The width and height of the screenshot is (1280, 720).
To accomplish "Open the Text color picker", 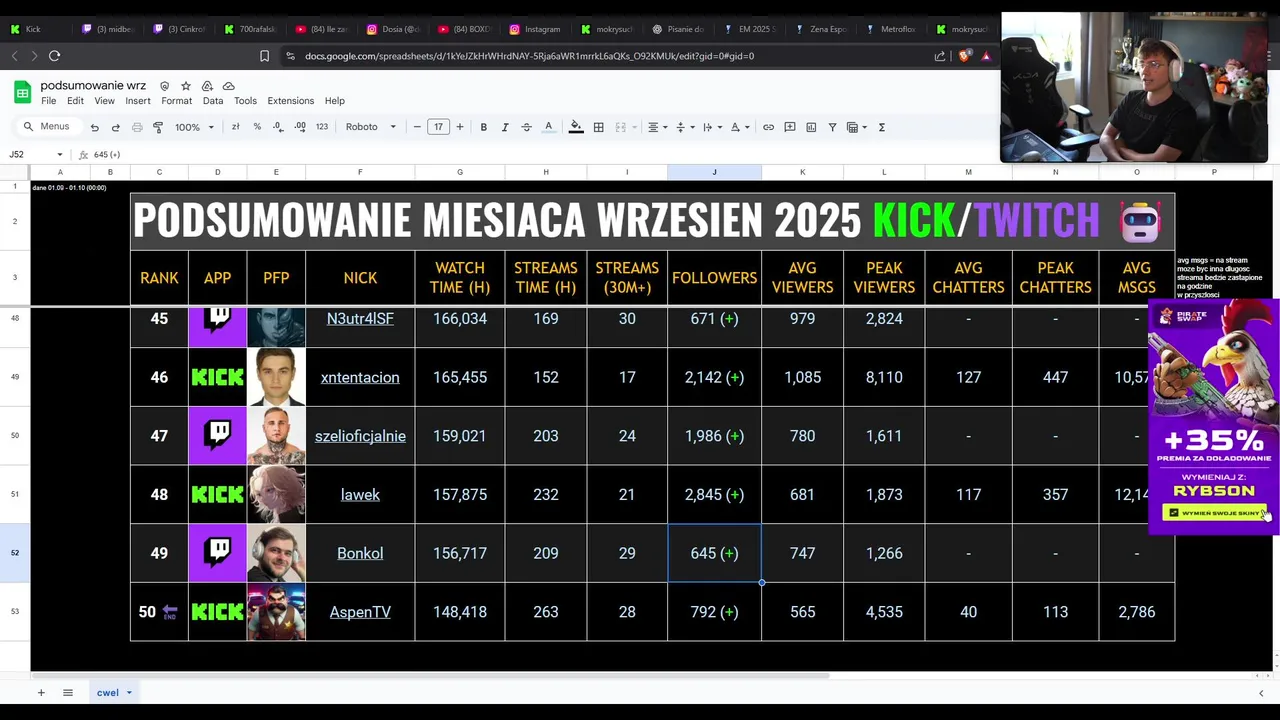I will (x=548, y=127).
